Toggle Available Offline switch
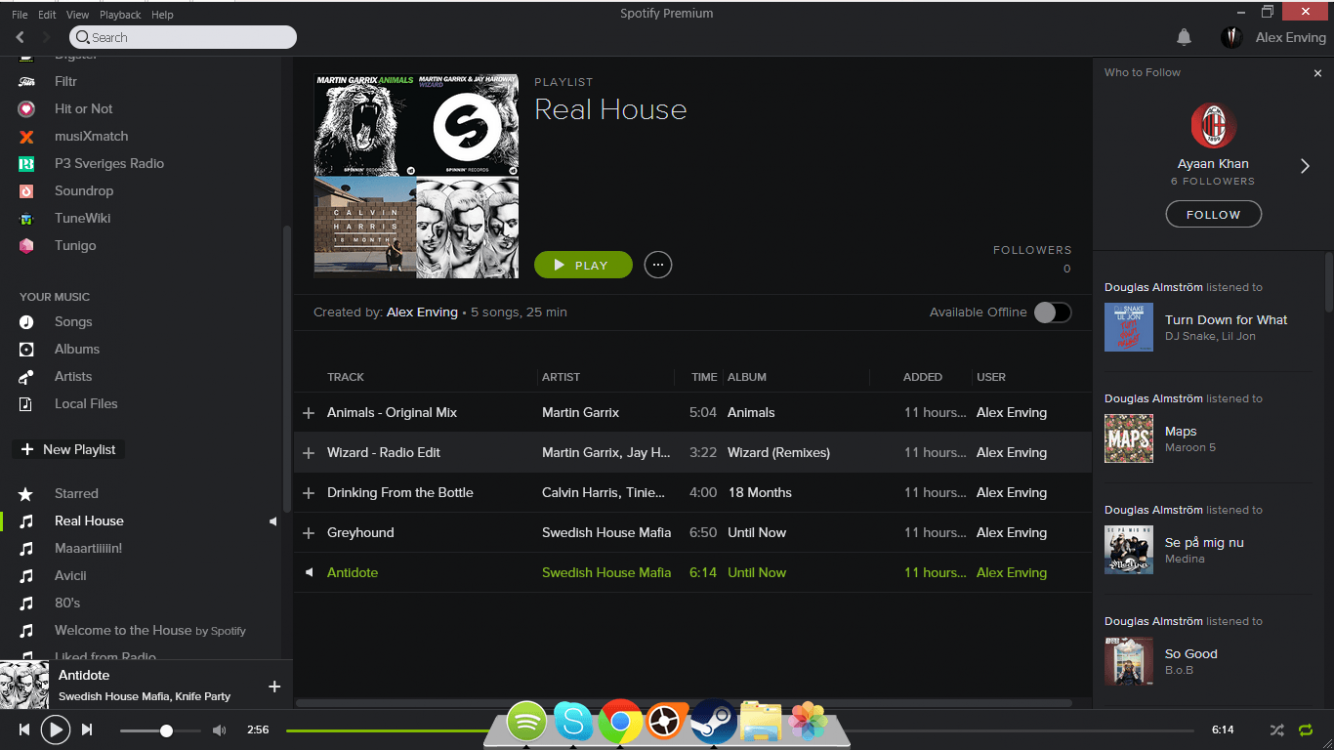 click(x=1052, y=312)
